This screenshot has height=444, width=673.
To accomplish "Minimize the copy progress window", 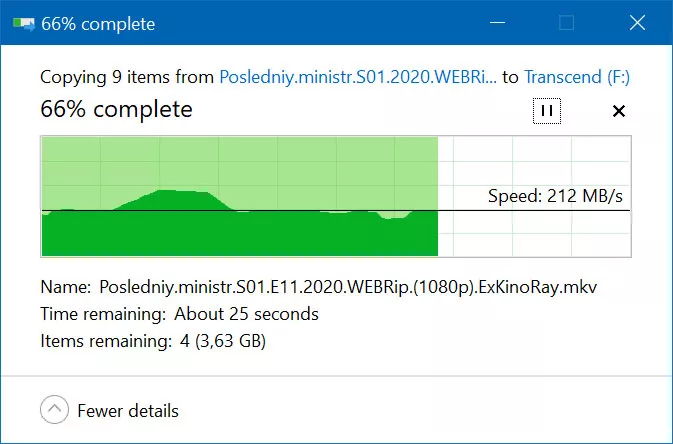I will (497, 22).
